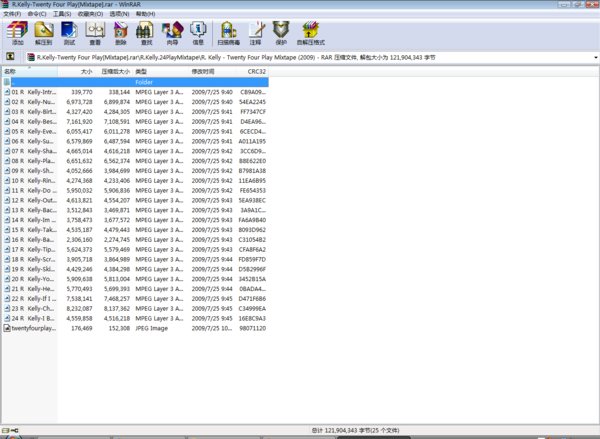The image size is (600, 439).
Task: Open the Commands (命令) menu
Action: 37,14
